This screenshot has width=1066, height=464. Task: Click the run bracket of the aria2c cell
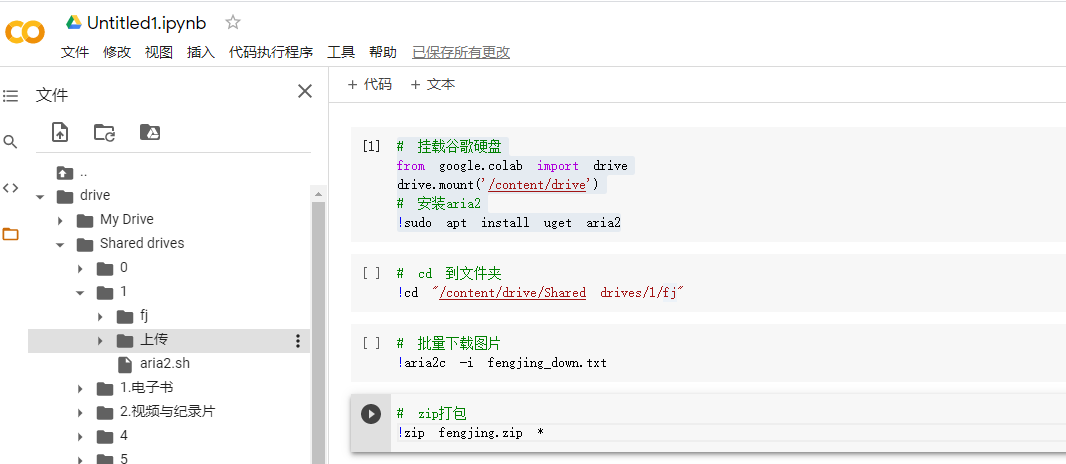[x=371, y=343]
